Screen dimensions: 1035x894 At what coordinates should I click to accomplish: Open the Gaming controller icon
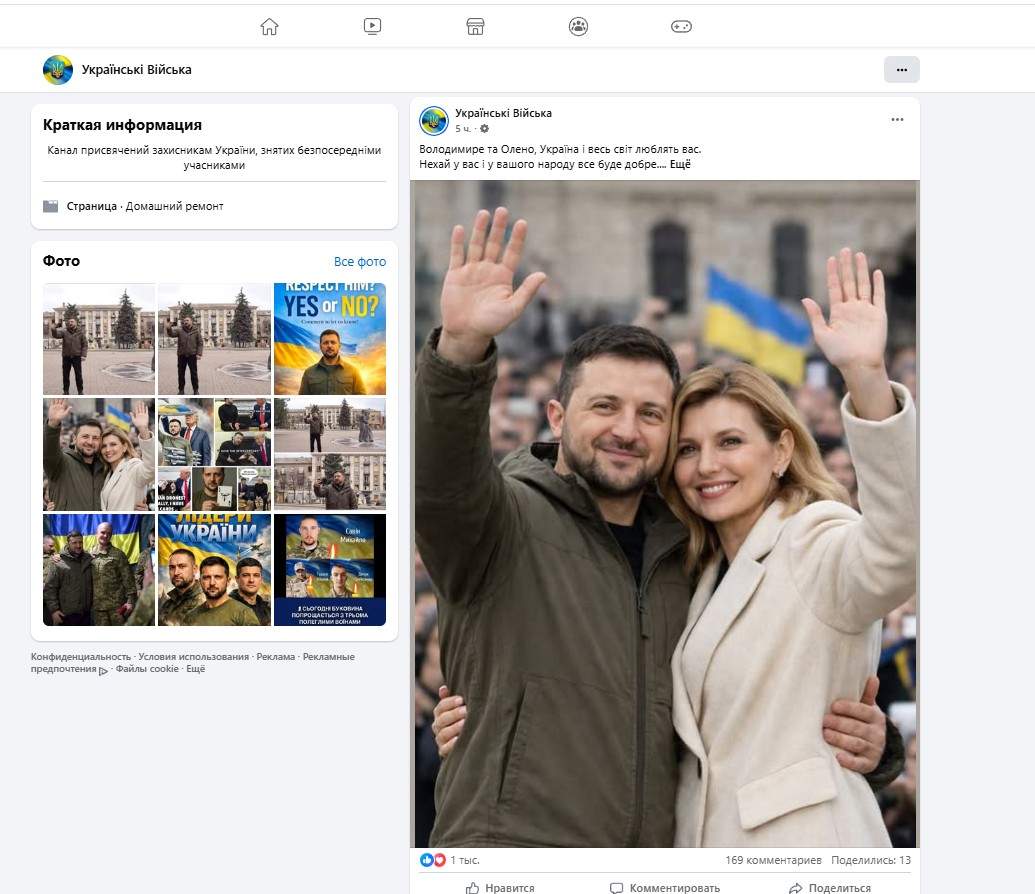(x=681, y=27)
